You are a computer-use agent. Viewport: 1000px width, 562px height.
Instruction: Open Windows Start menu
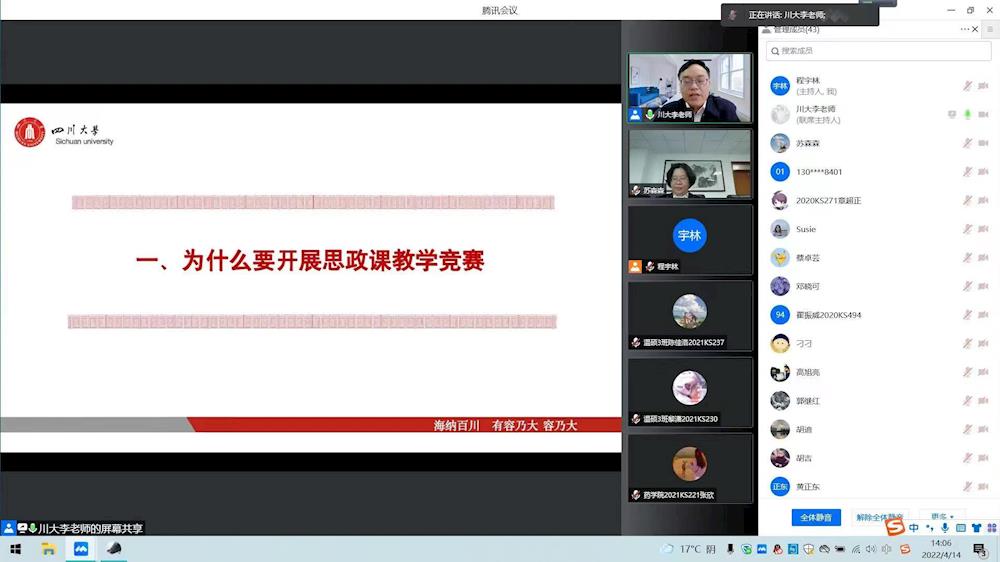(16, 549)
